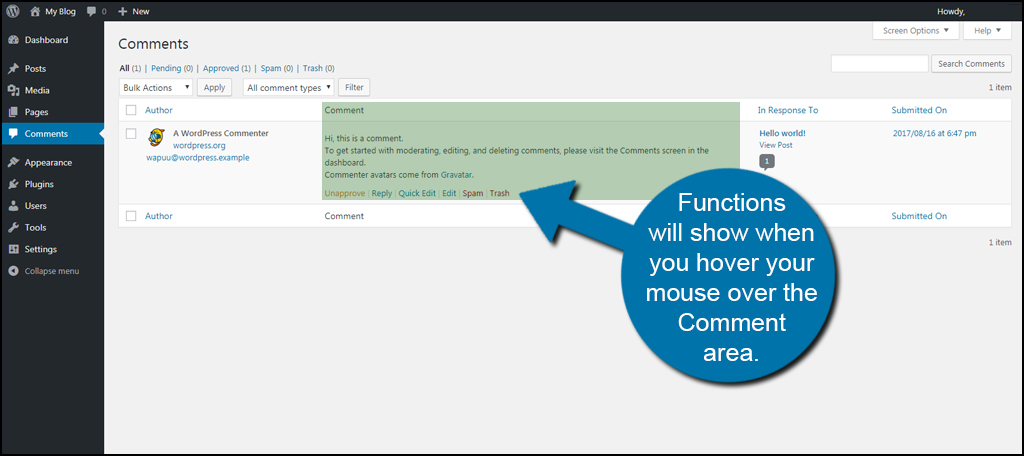This screenshot has height=456, width=1024.
Task: Expand the Screen Options panel
Action: [x=915, y=31]
